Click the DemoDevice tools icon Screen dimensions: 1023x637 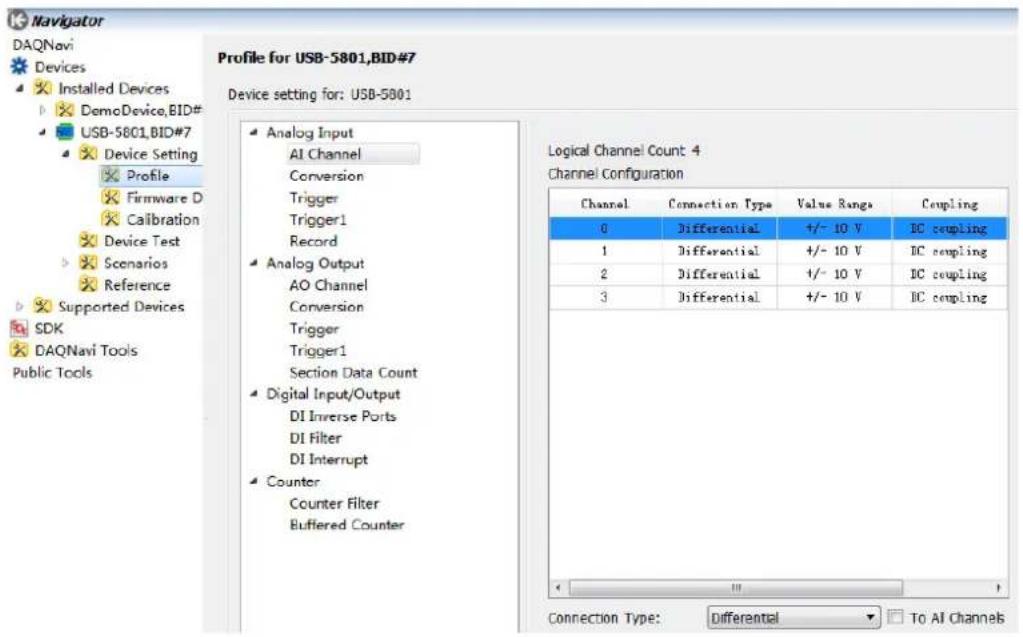[65, 110]
